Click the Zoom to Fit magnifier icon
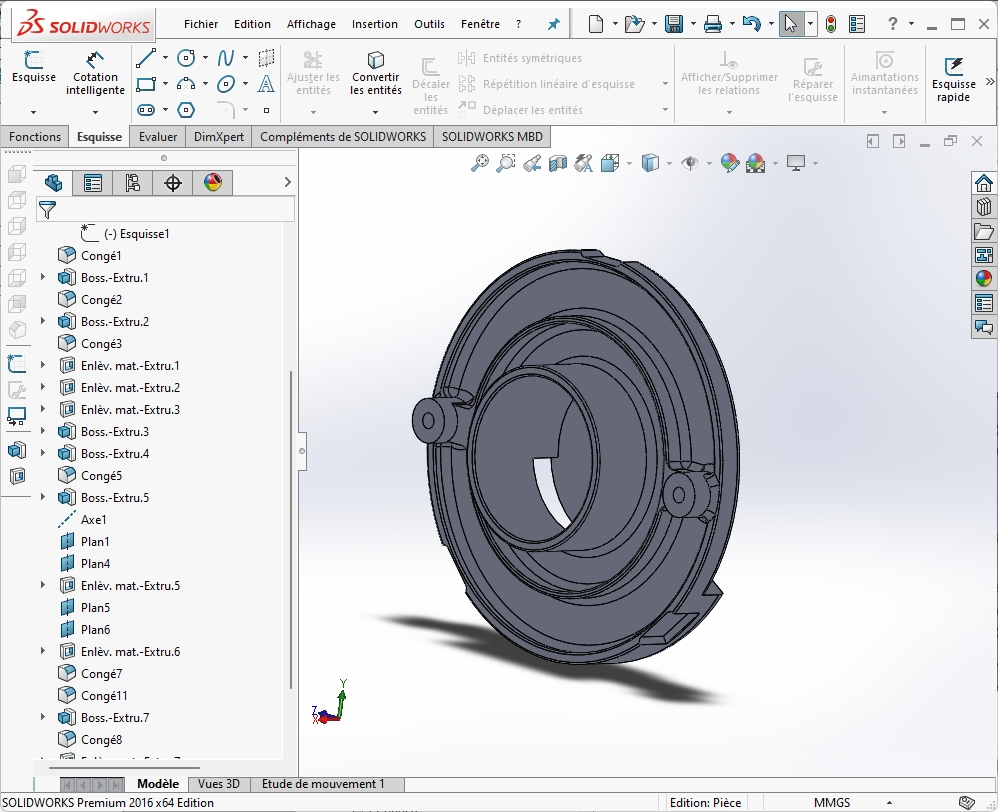Viewport: 998px width, 812px height. coord(480,163)
